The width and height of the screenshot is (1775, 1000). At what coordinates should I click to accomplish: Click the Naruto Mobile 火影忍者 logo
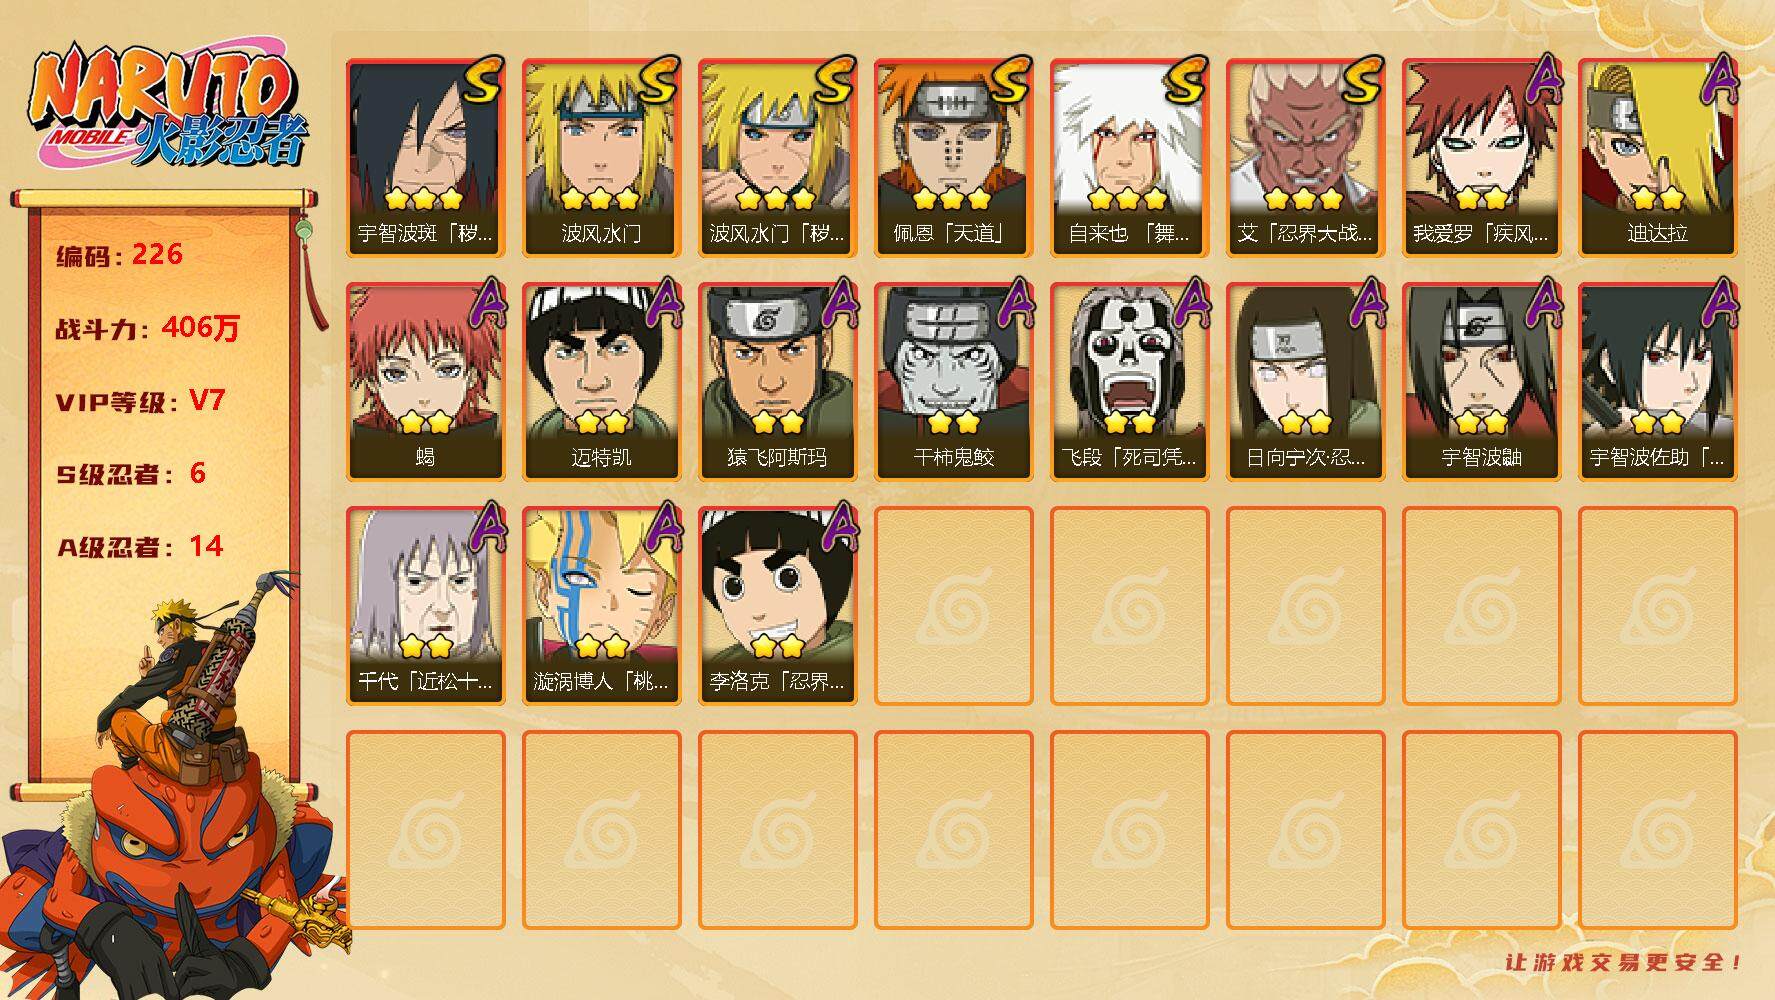(168, 108)
